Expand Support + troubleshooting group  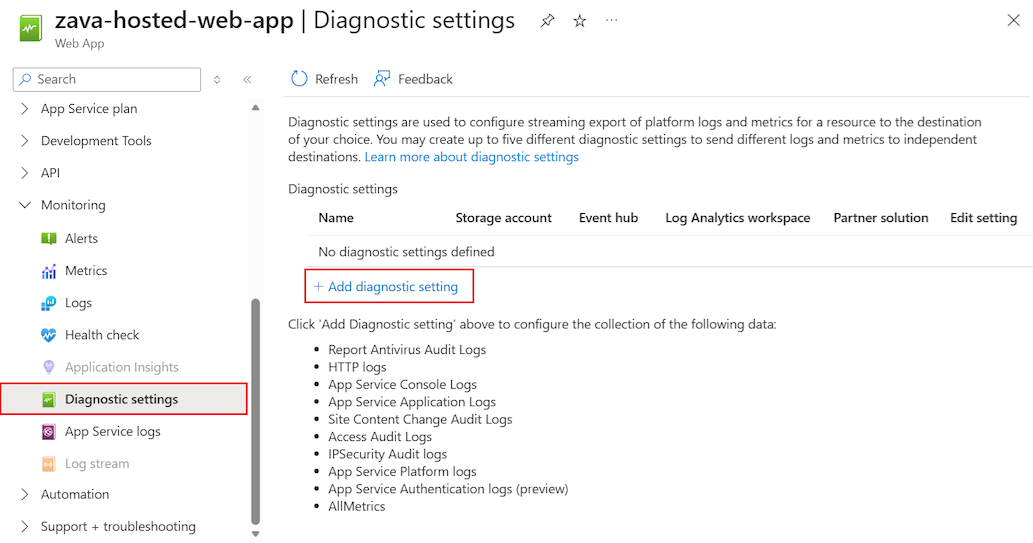pyautogui.click(x=24, y=527)
